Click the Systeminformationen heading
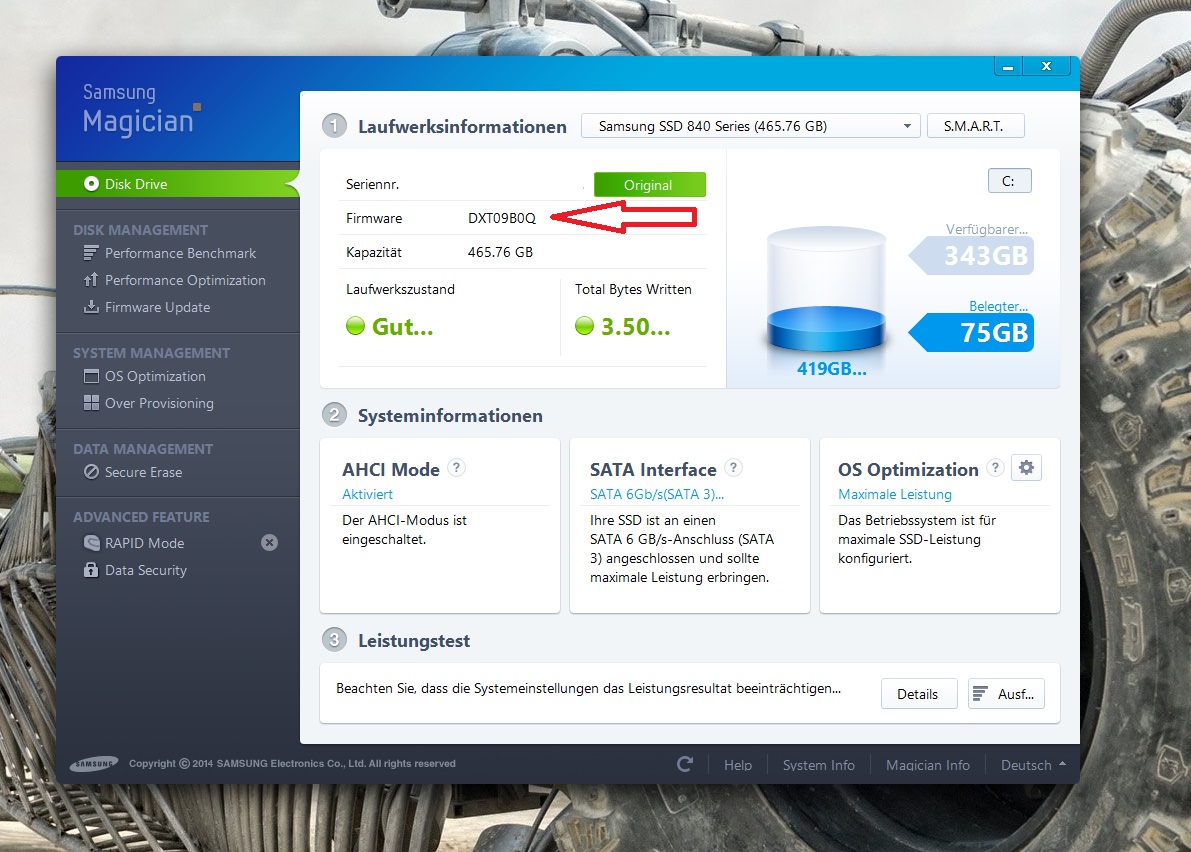The height and width of the screenshot is (852, 1191). tap(450, 415)
